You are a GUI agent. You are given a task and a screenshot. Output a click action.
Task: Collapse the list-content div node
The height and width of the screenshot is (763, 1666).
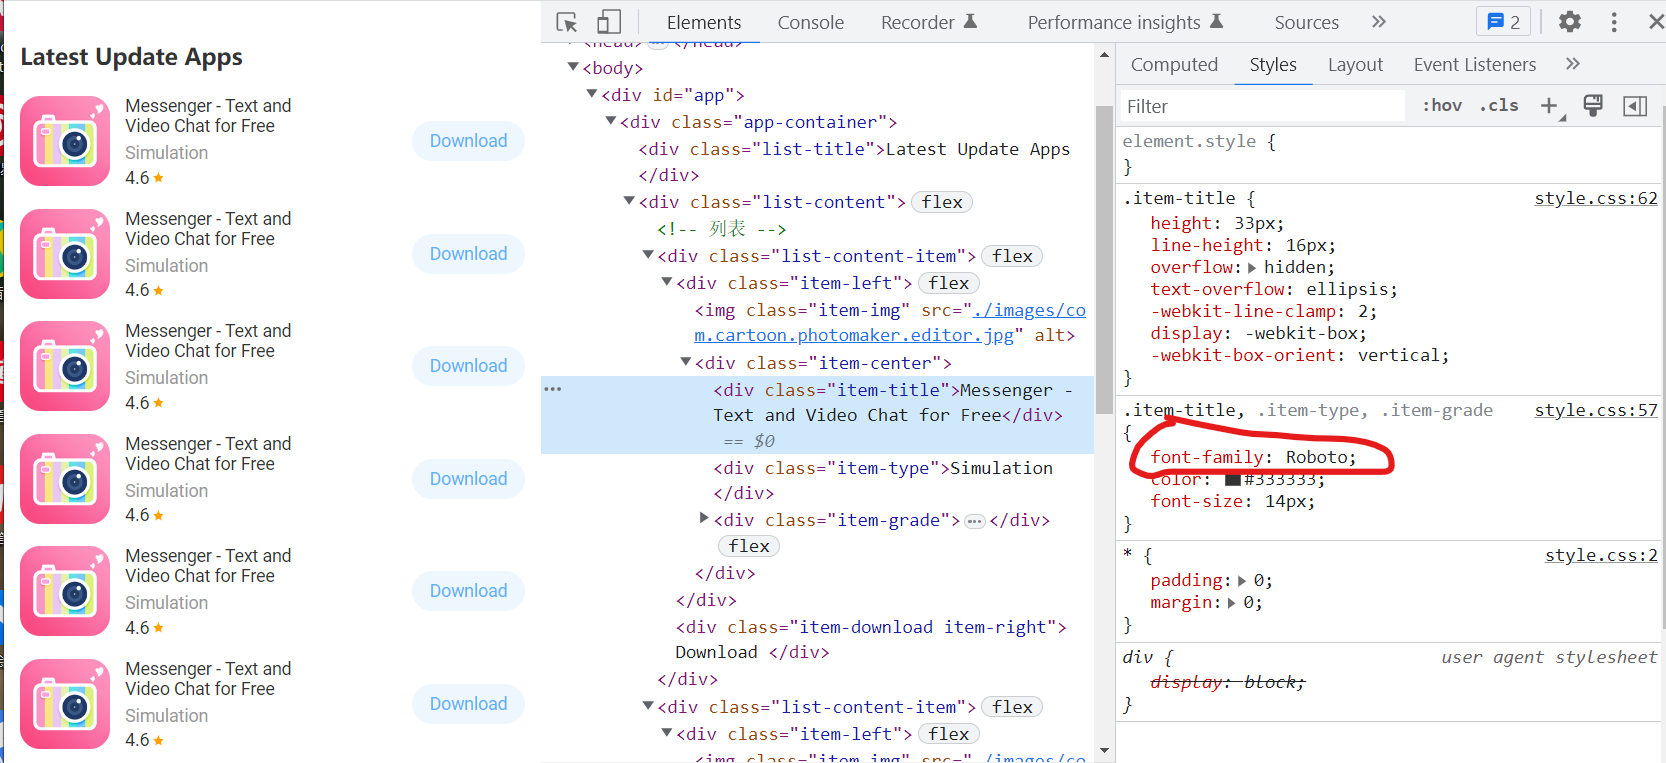(x=629, y=201)
